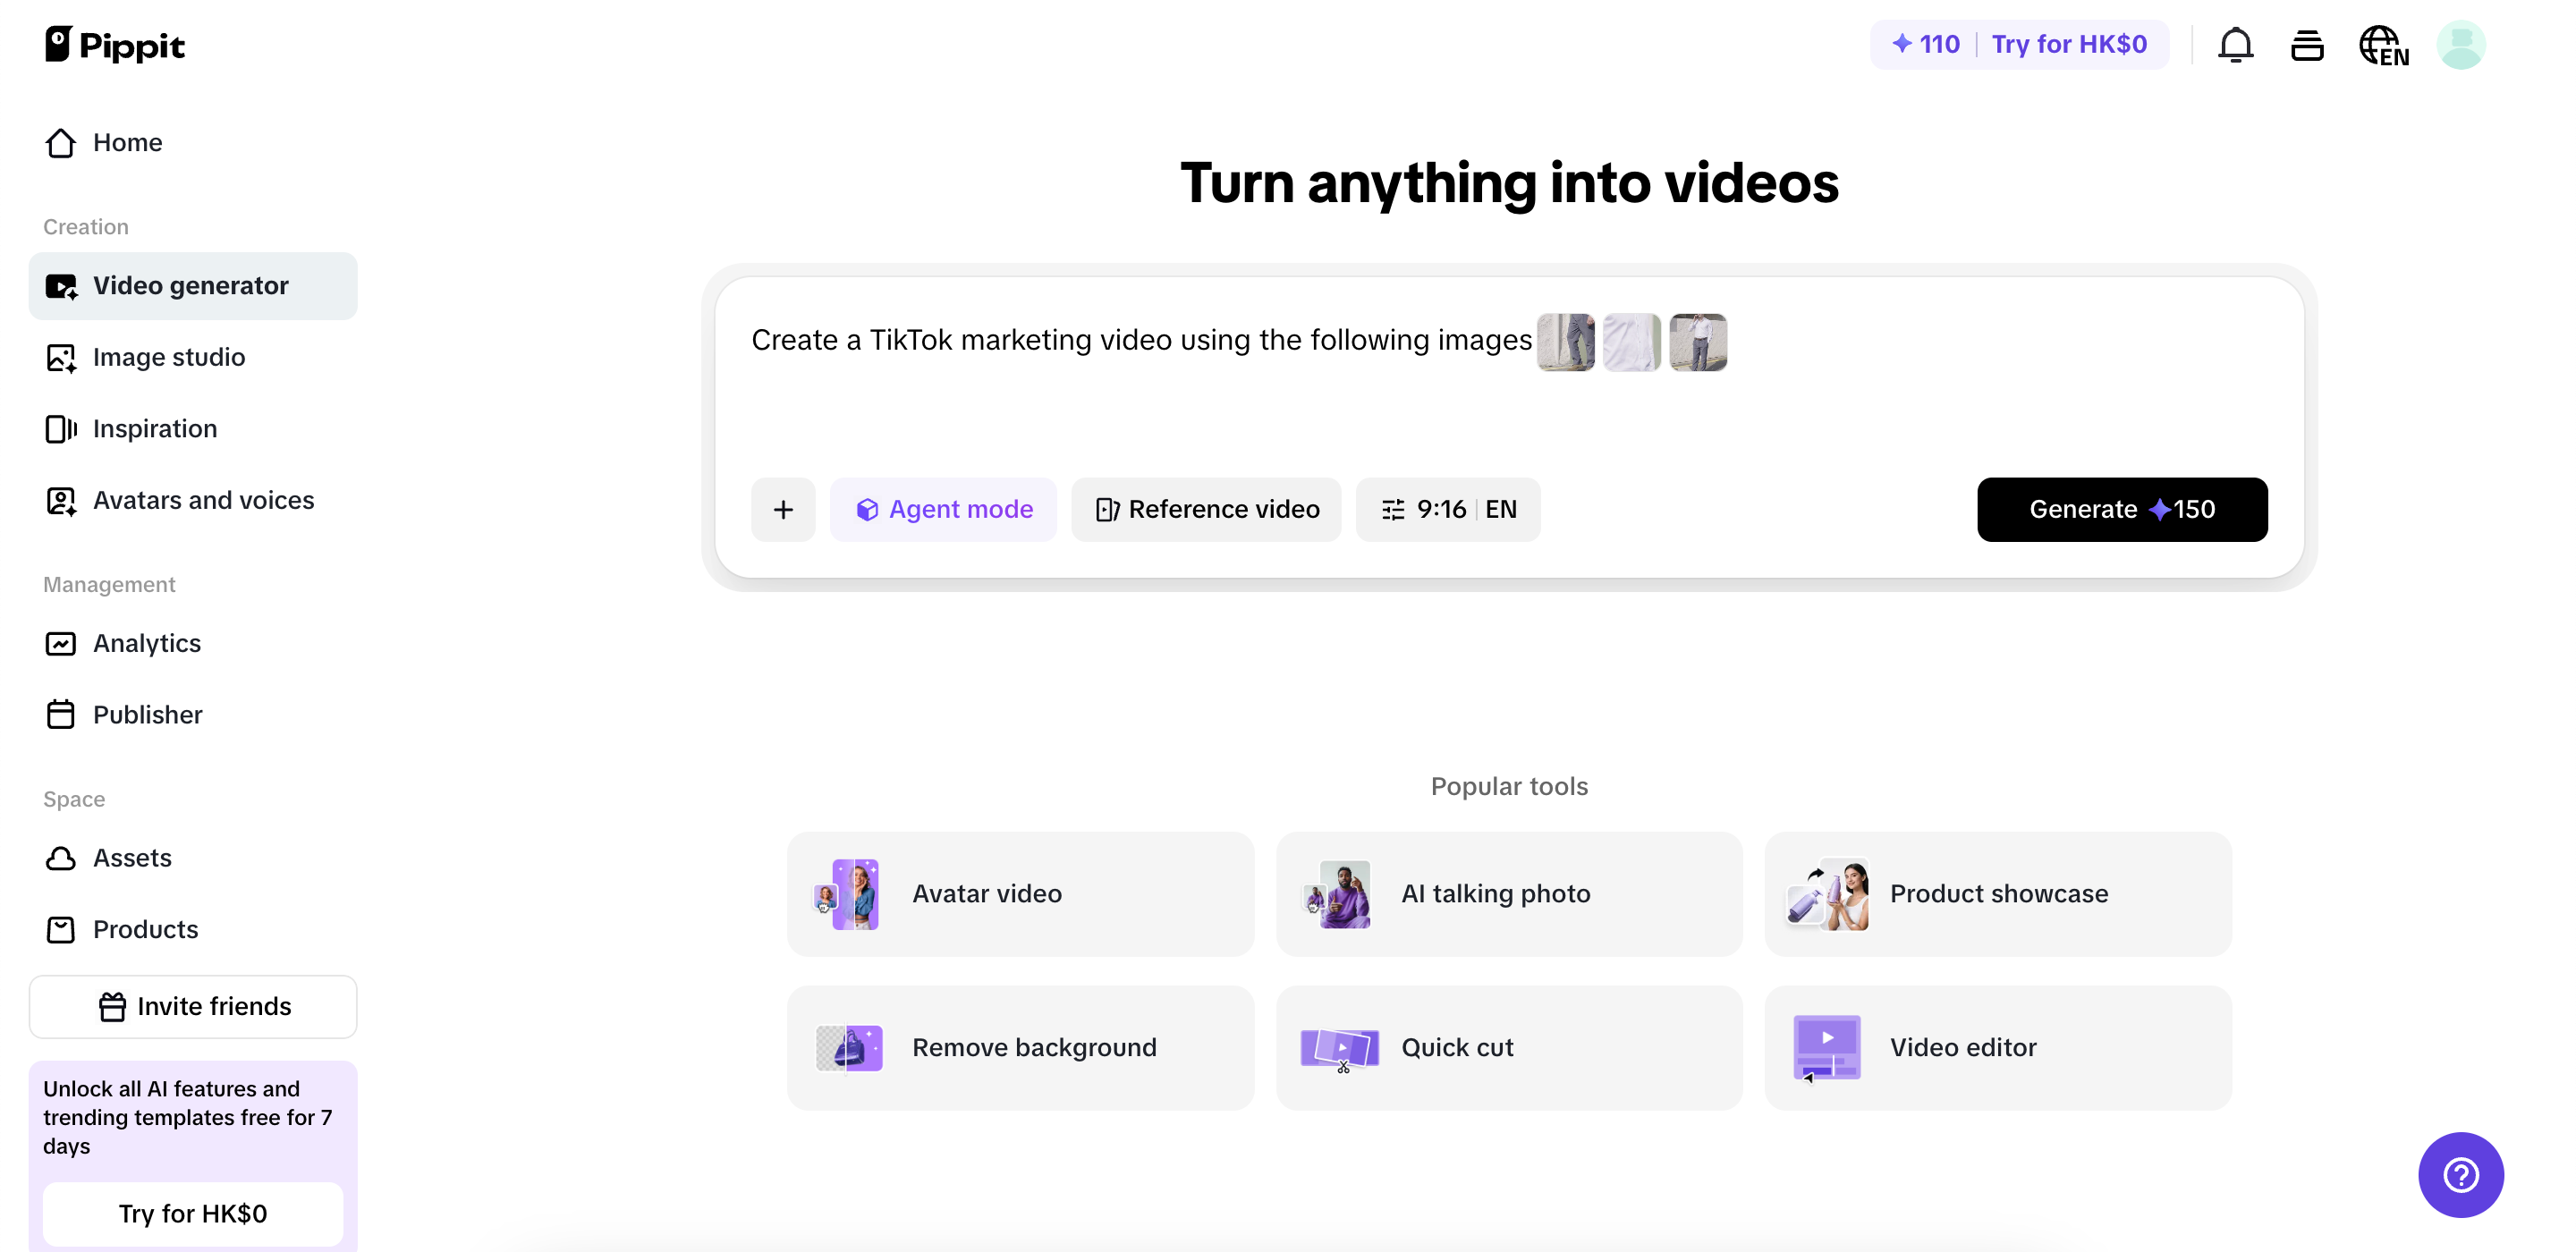Switch output language from EN
The height and width of the screenshot is (1252, 2576).
point(1502,509)
